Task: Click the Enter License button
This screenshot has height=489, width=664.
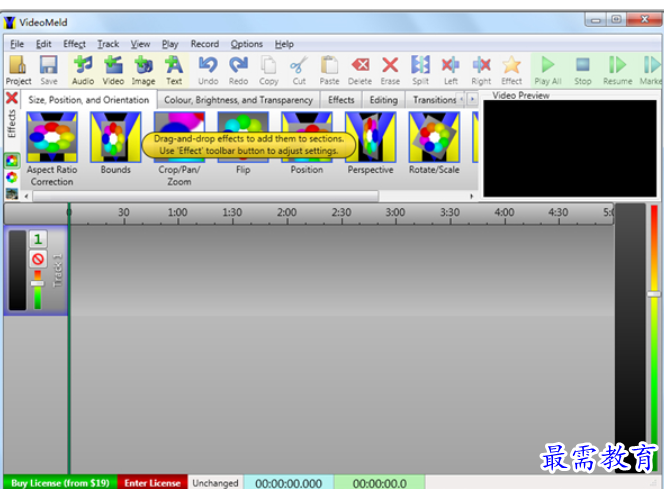Action: [x=152, y=483]
